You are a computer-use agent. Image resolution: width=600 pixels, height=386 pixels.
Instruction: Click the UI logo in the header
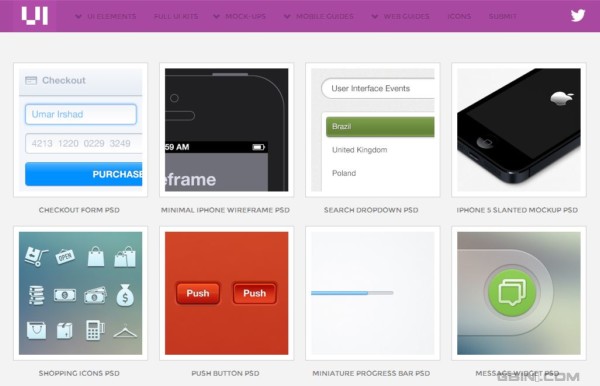tap(35, 16)
